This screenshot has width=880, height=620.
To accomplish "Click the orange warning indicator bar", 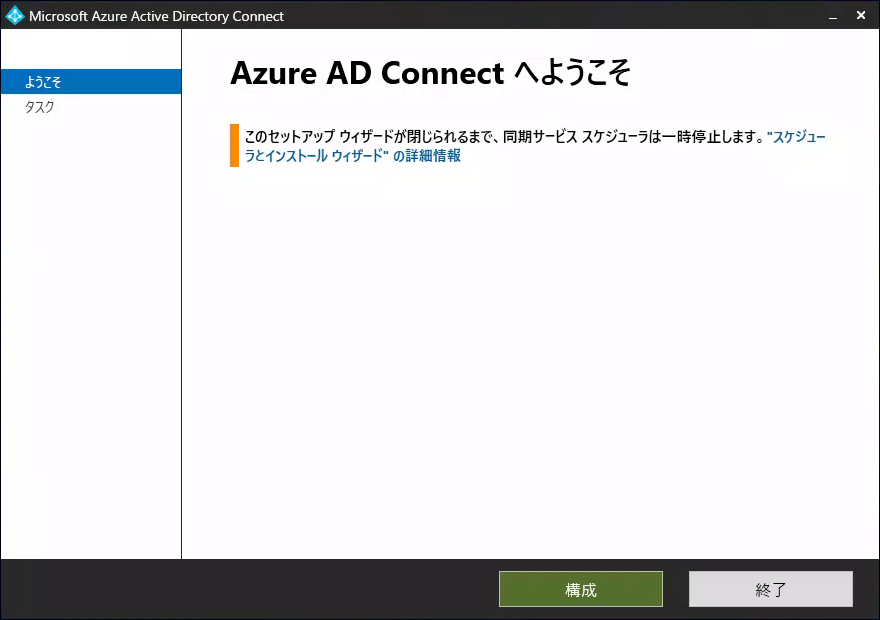I will click(x=234, y=145).
